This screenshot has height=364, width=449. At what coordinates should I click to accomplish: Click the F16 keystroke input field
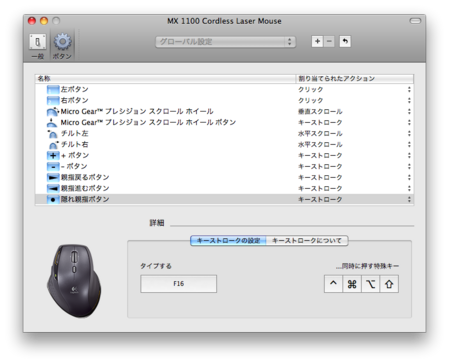pos(178,284)
